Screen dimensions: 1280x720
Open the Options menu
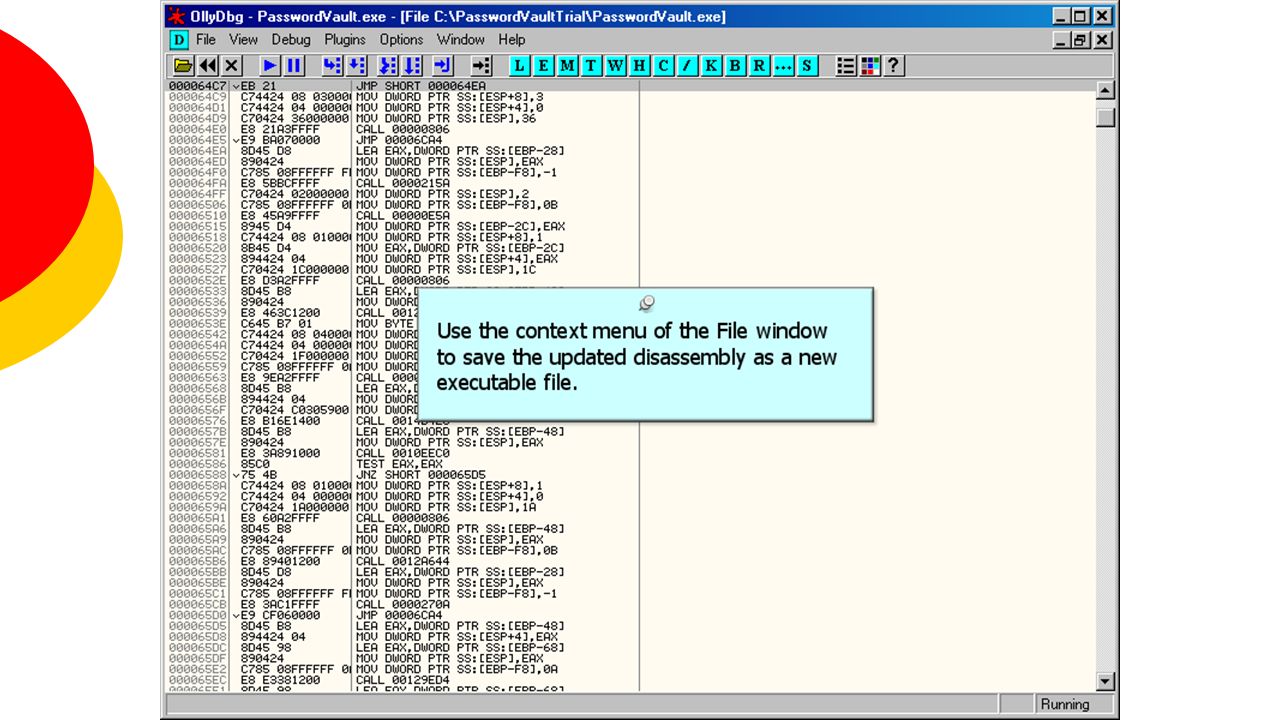(401, 40)
